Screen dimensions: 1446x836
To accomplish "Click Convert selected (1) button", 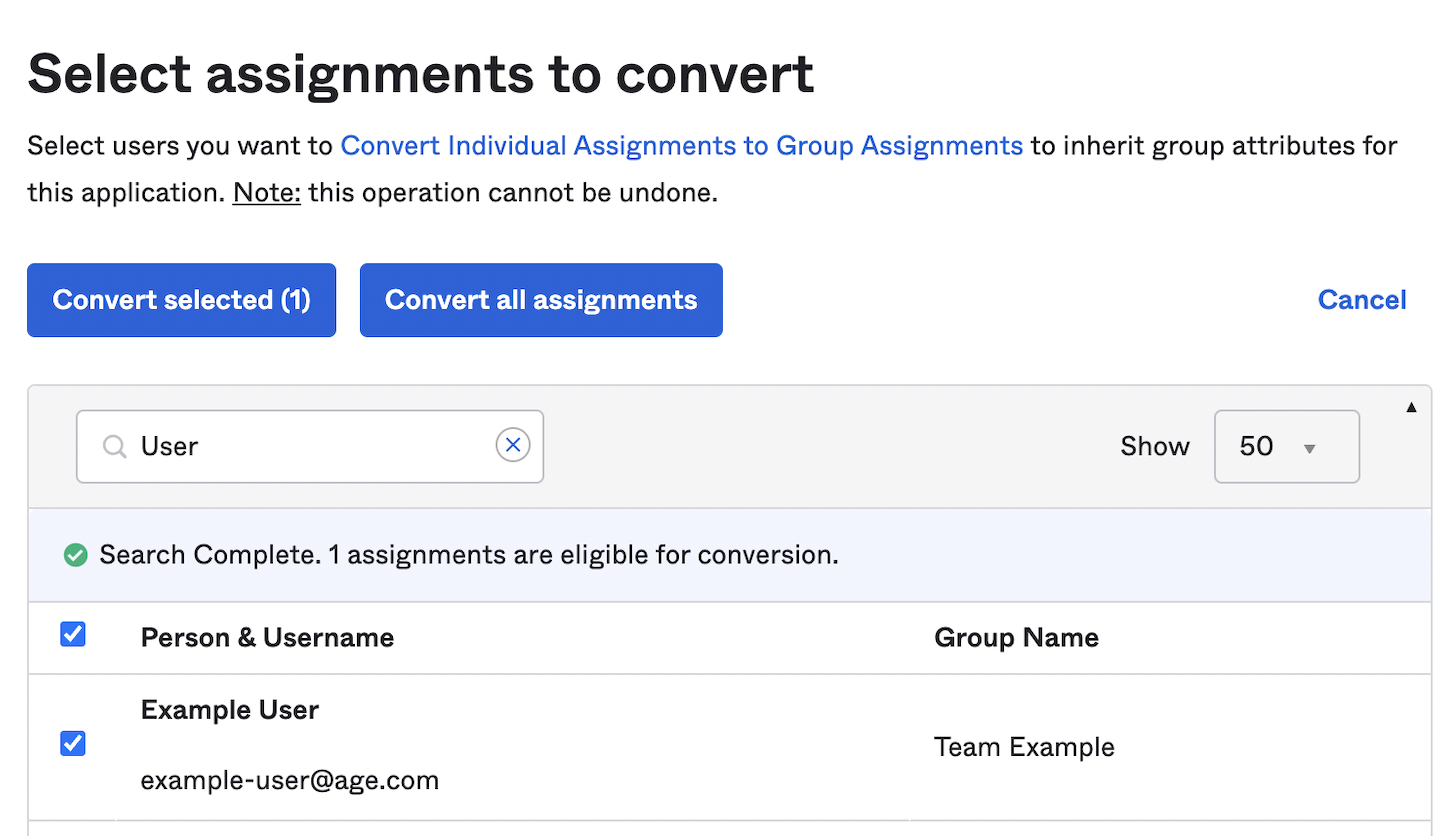I will pos(181,300).
